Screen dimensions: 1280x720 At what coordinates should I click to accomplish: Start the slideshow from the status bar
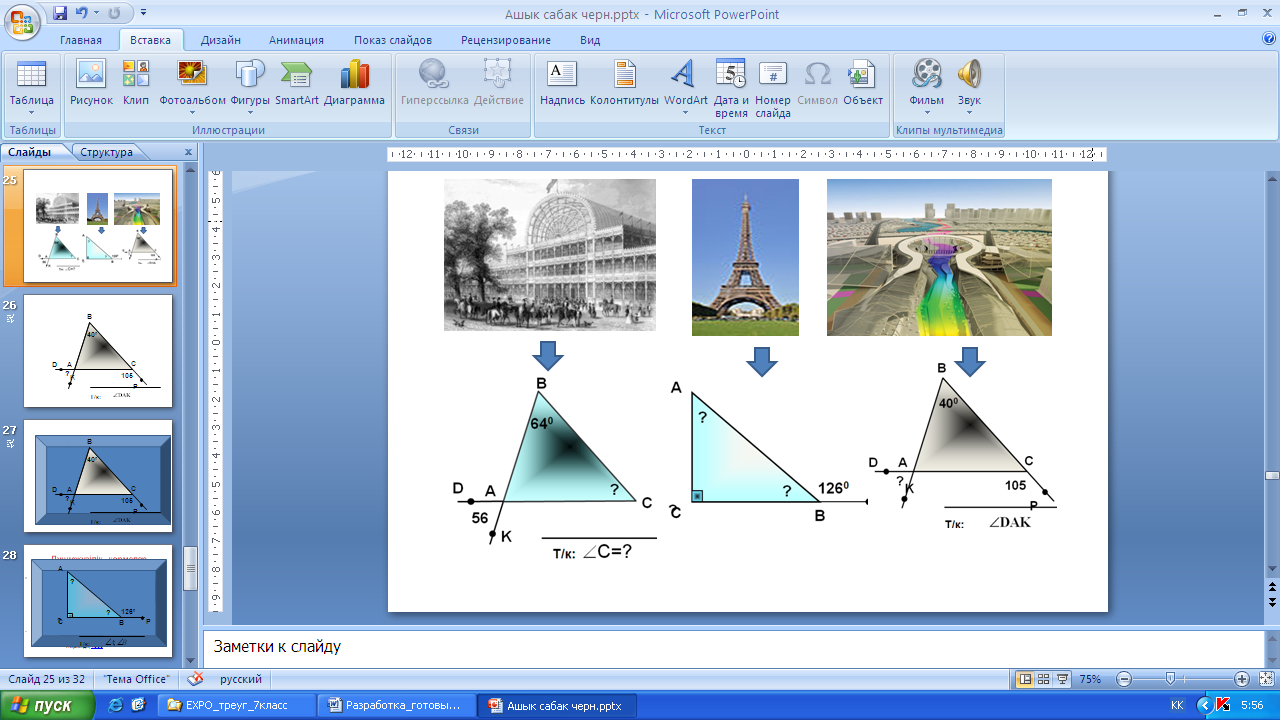(x=1063, y=679)
